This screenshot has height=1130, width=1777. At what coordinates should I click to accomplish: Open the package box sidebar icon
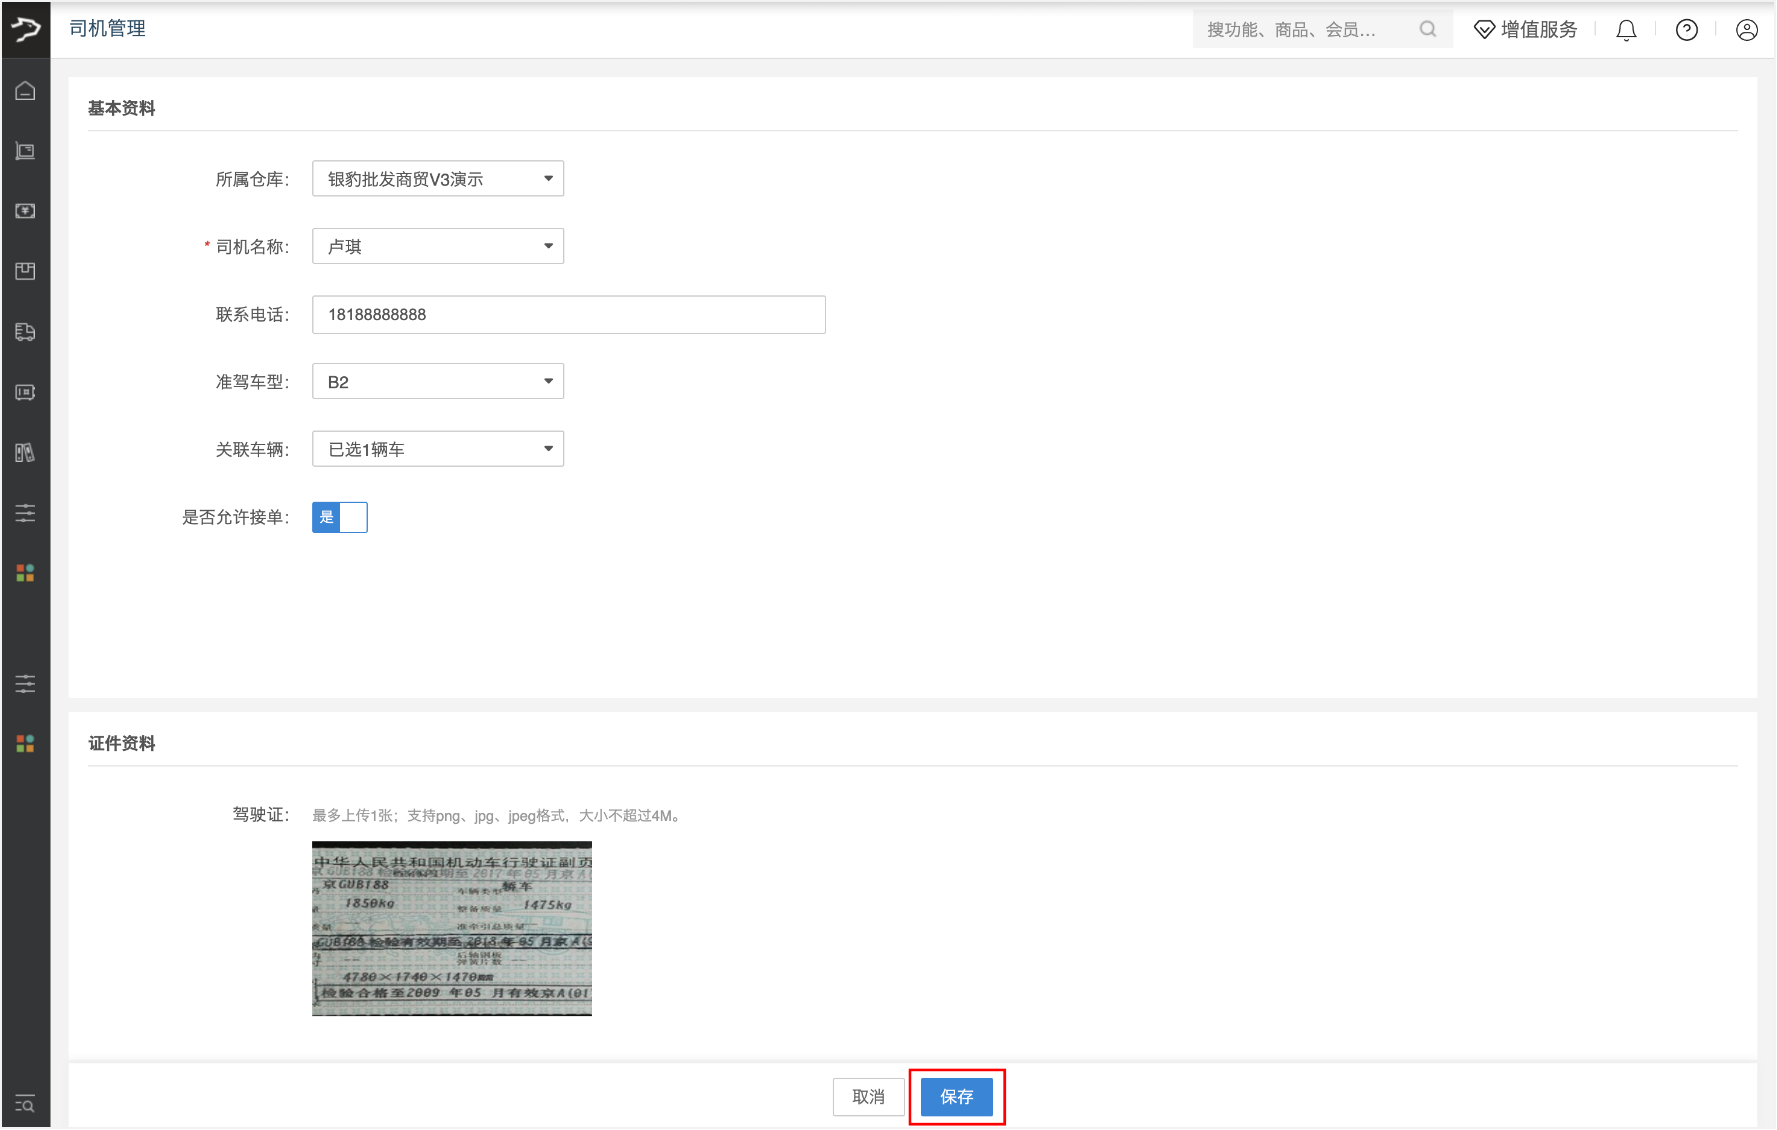(x=25, y=271)
